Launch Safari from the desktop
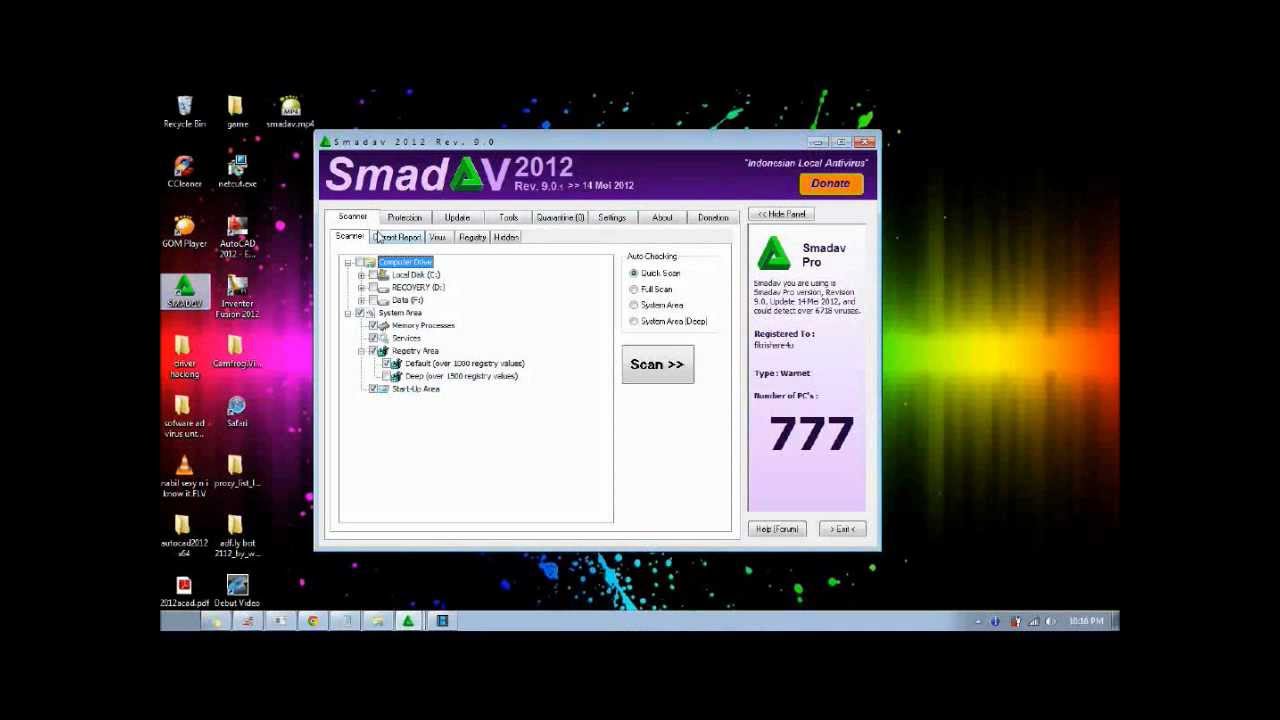 tap(237, 412)
